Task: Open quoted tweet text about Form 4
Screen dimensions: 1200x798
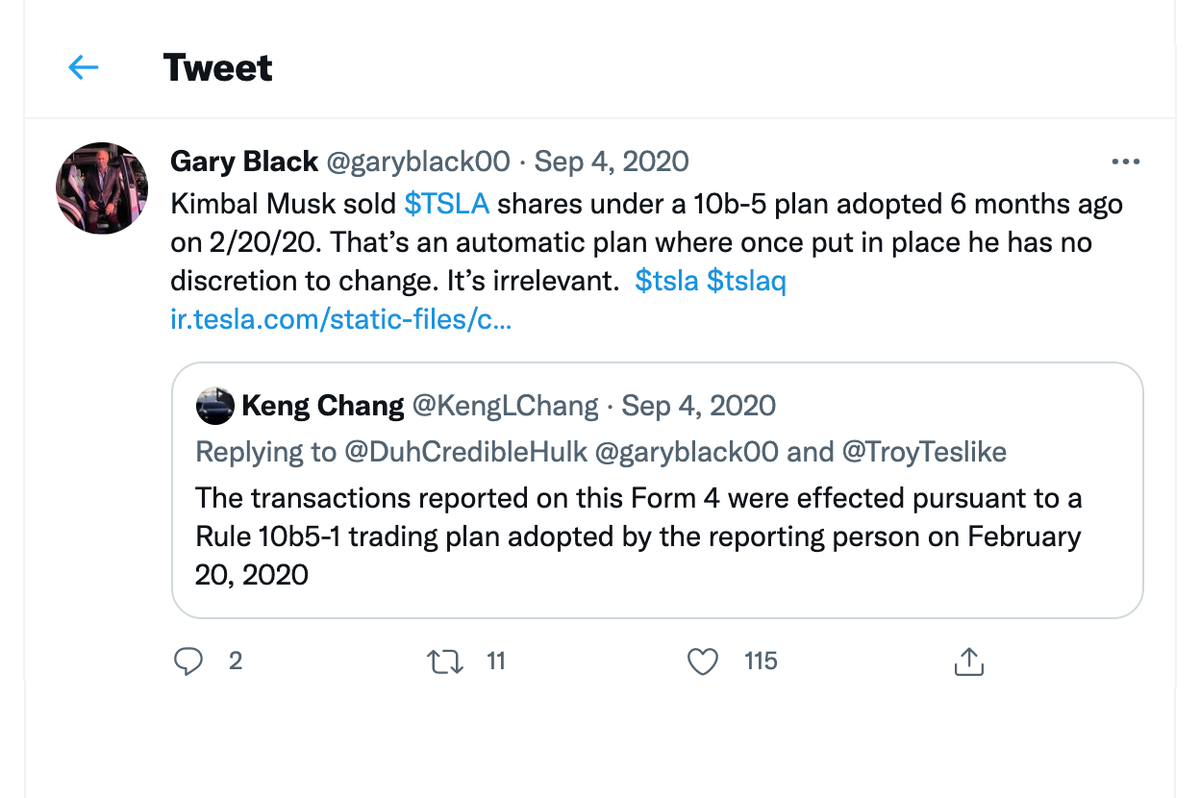Action: pos(639,536)
